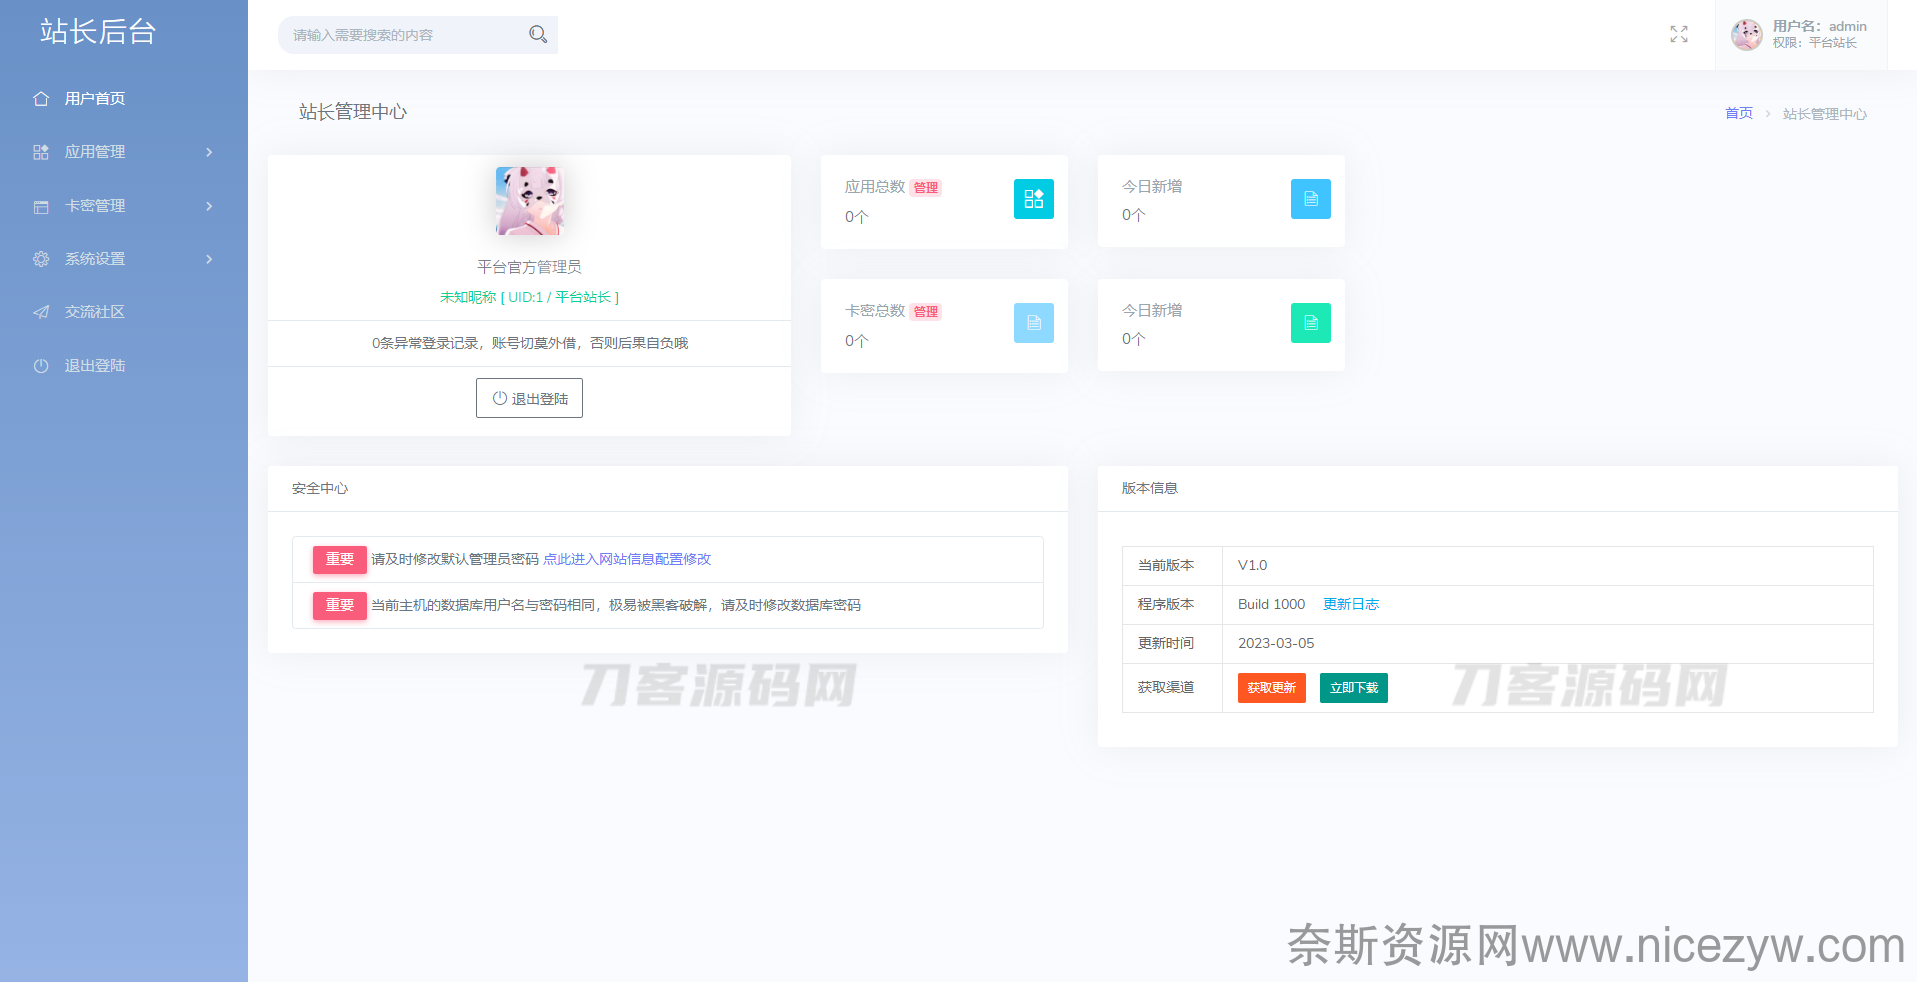Click the 首页 breadcrumb link
1917x982 pixels.
coord(1738,114)
